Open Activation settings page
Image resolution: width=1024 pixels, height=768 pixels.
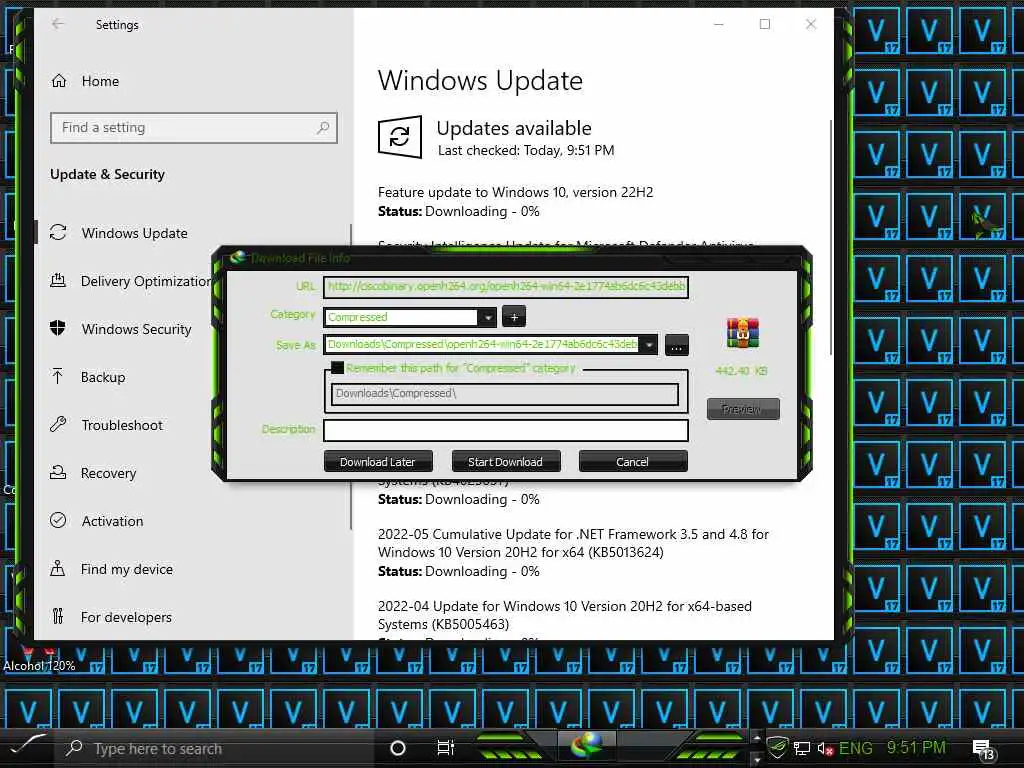point(112,521)
